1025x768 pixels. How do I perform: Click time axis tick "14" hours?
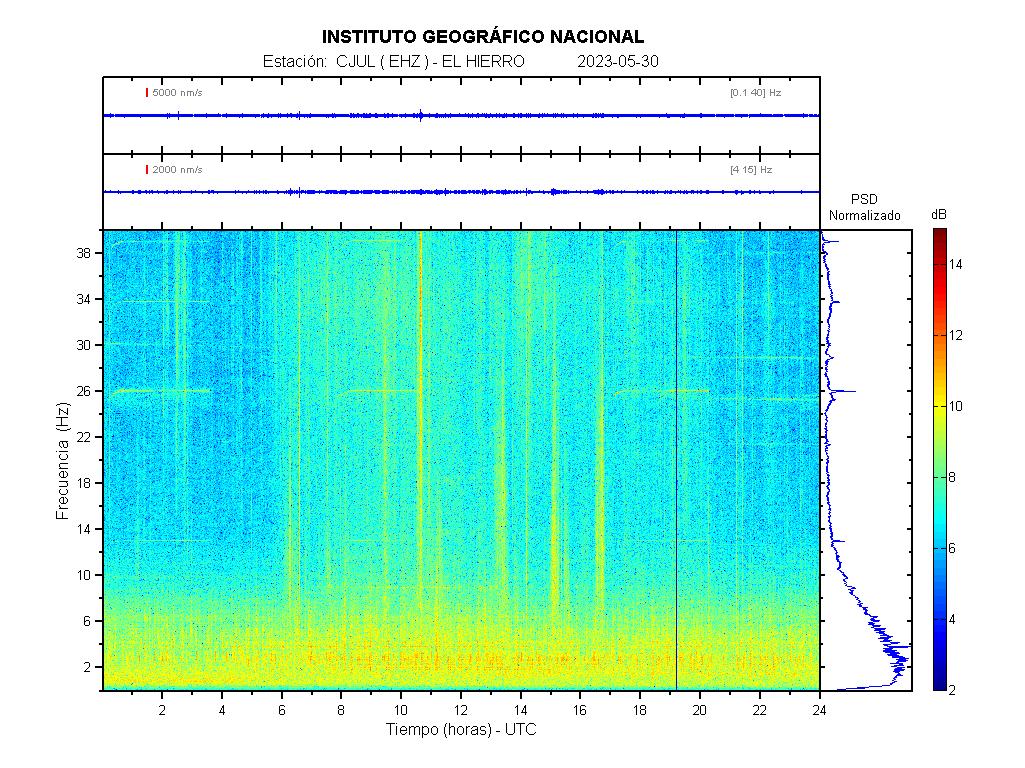[520, 710]
